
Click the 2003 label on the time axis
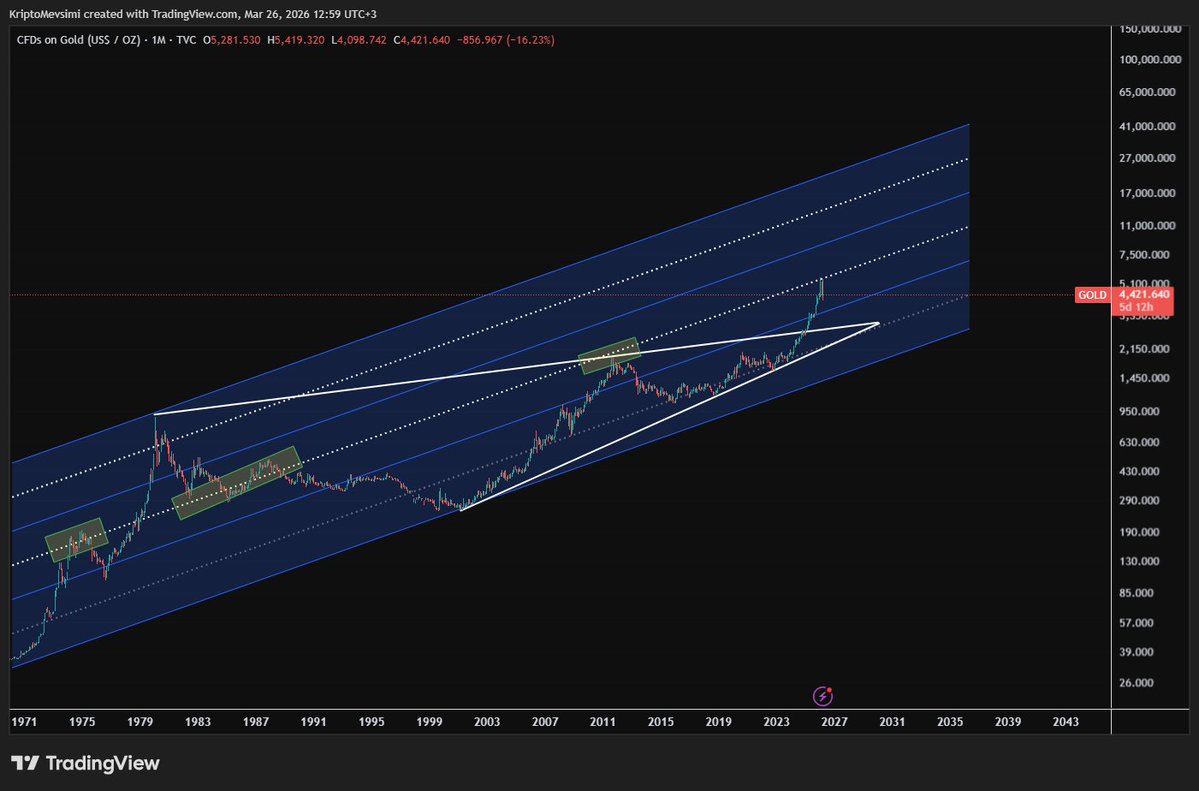486,721
